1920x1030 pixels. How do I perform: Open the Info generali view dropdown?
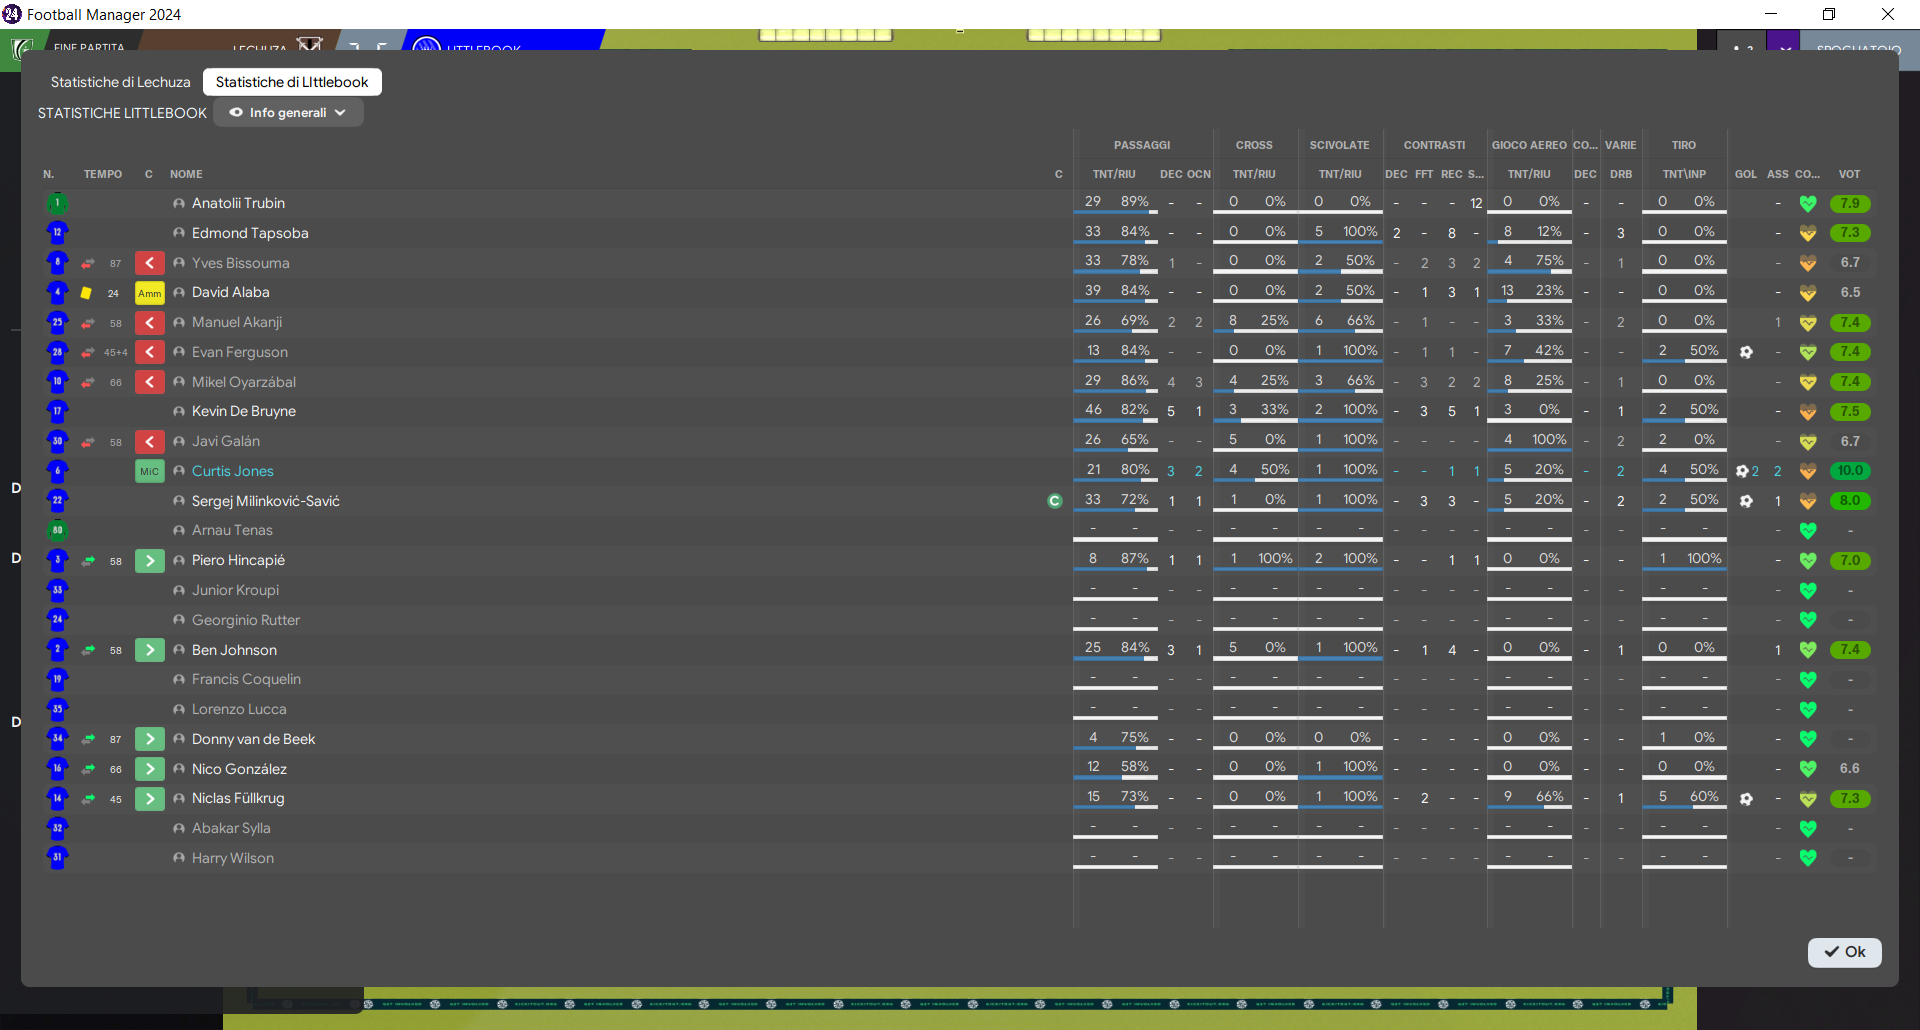coord(288,113)
